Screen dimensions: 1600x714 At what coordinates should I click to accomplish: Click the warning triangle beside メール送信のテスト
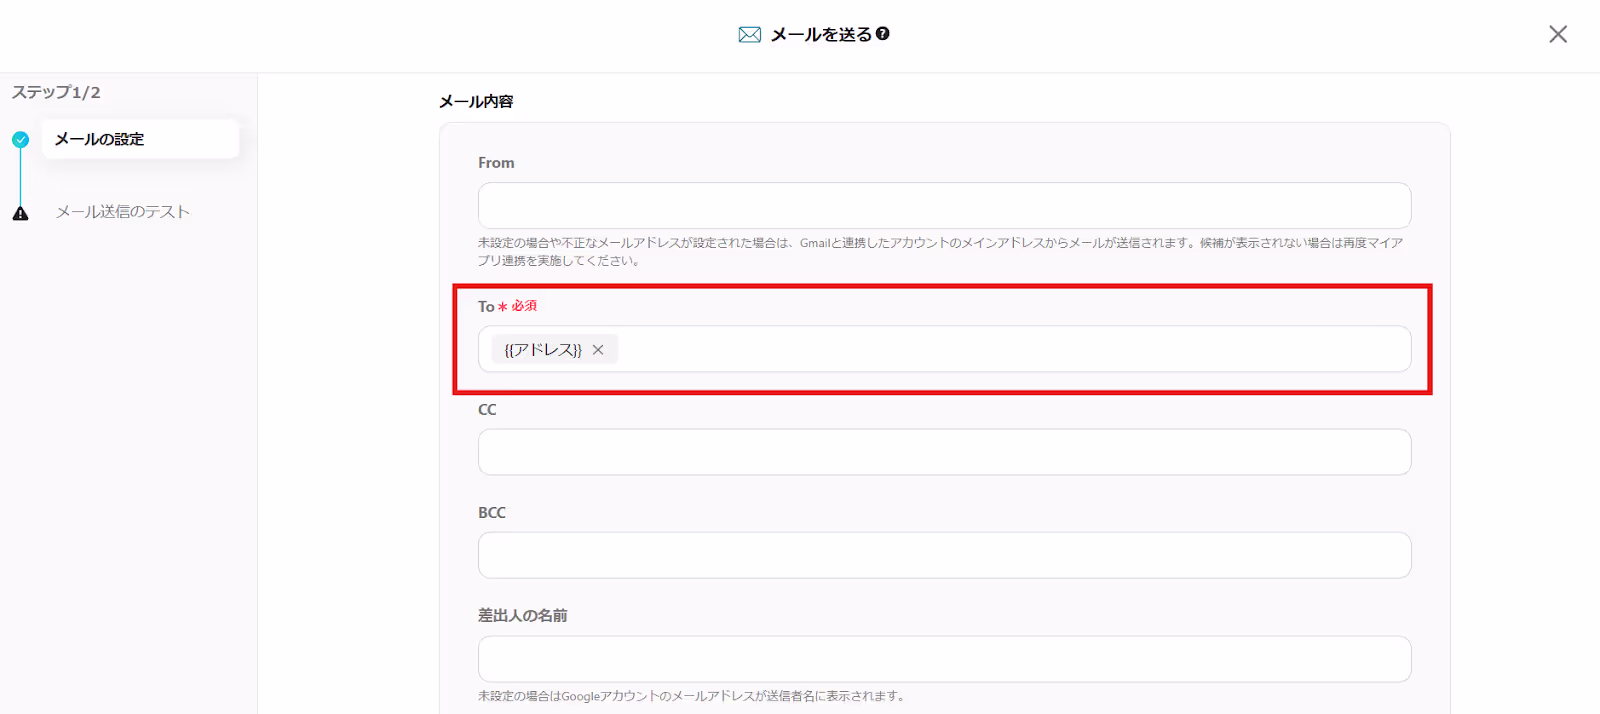coord(20,213)
